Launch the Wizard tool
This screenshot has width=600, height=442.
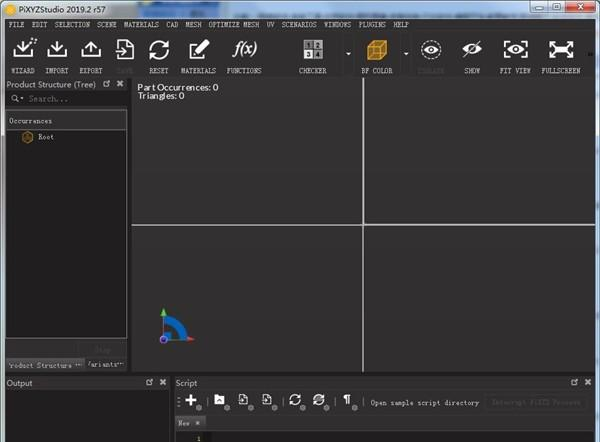coord(22,51)
